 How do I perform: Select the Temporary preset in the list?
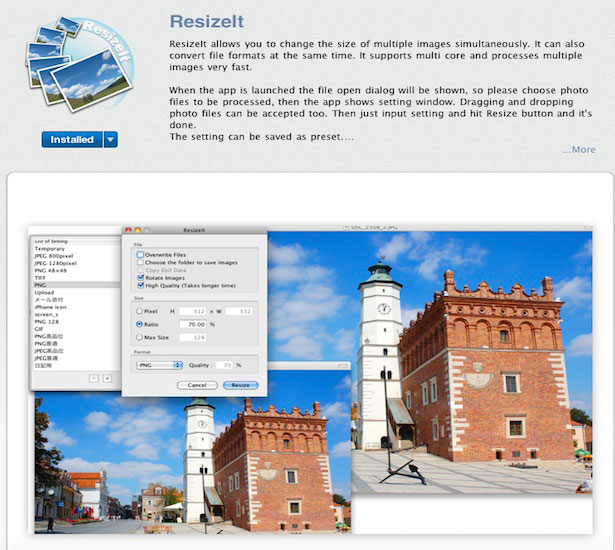pos(75,249)
